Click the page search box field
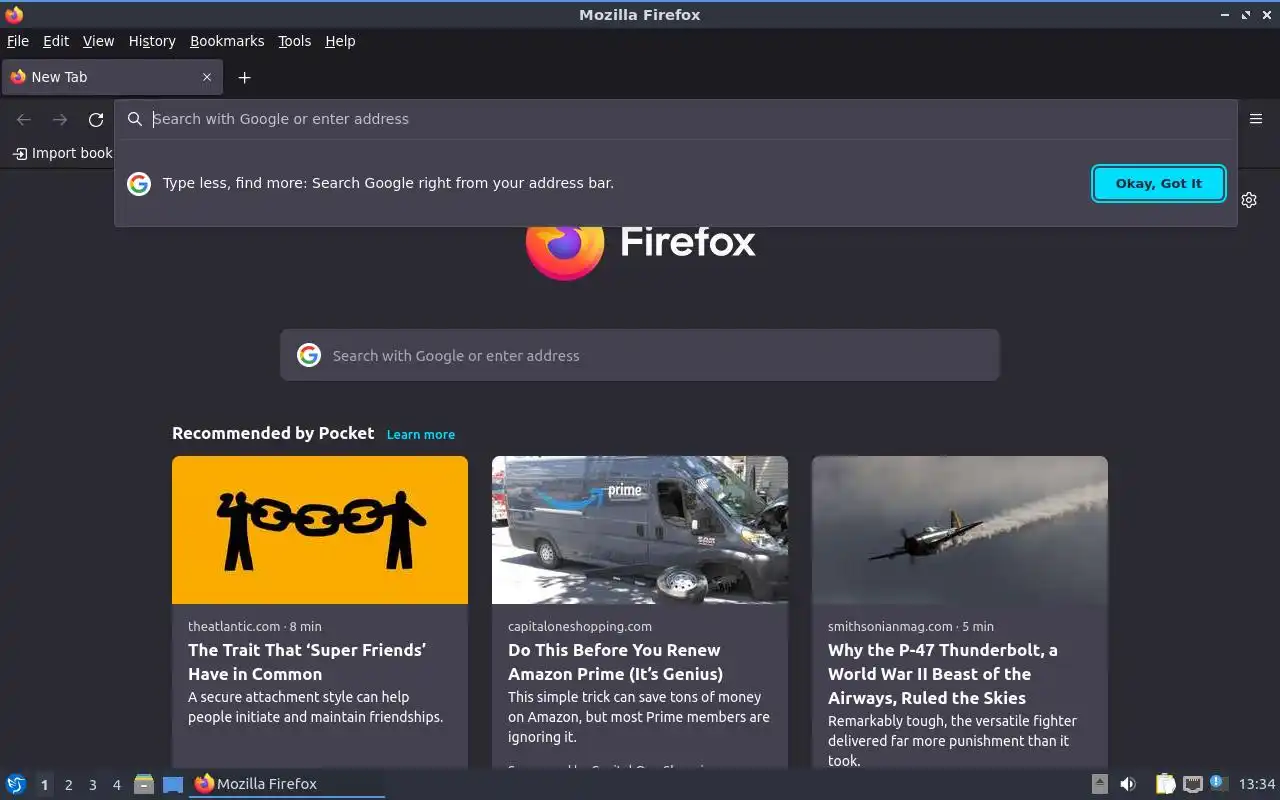This screenshot has height=800, width=1280. point(640,355)
